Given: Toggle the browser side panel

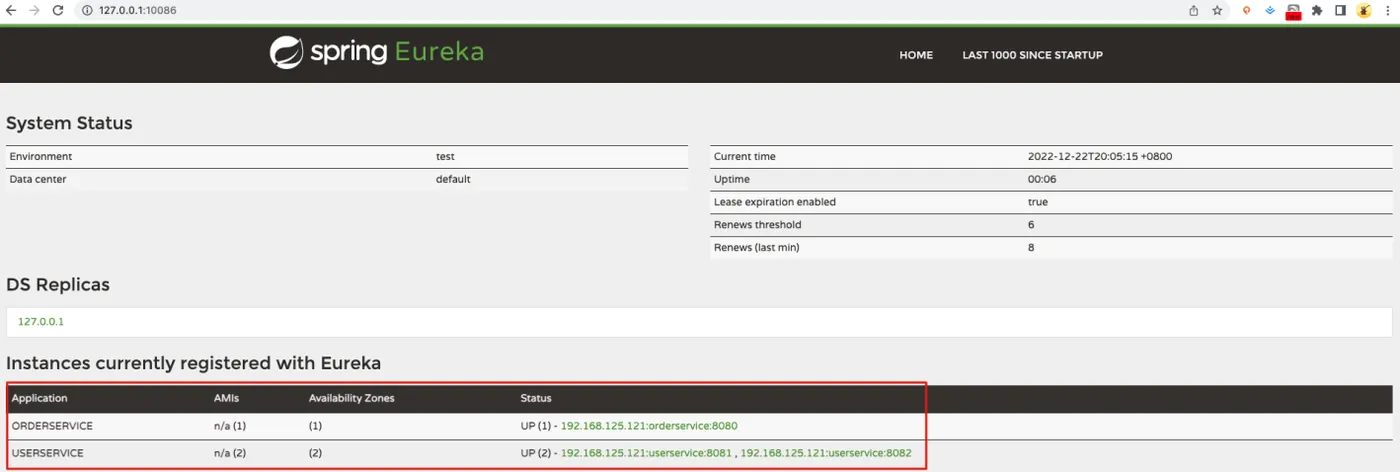Looking at the screenshot, I should (1340, 10).
